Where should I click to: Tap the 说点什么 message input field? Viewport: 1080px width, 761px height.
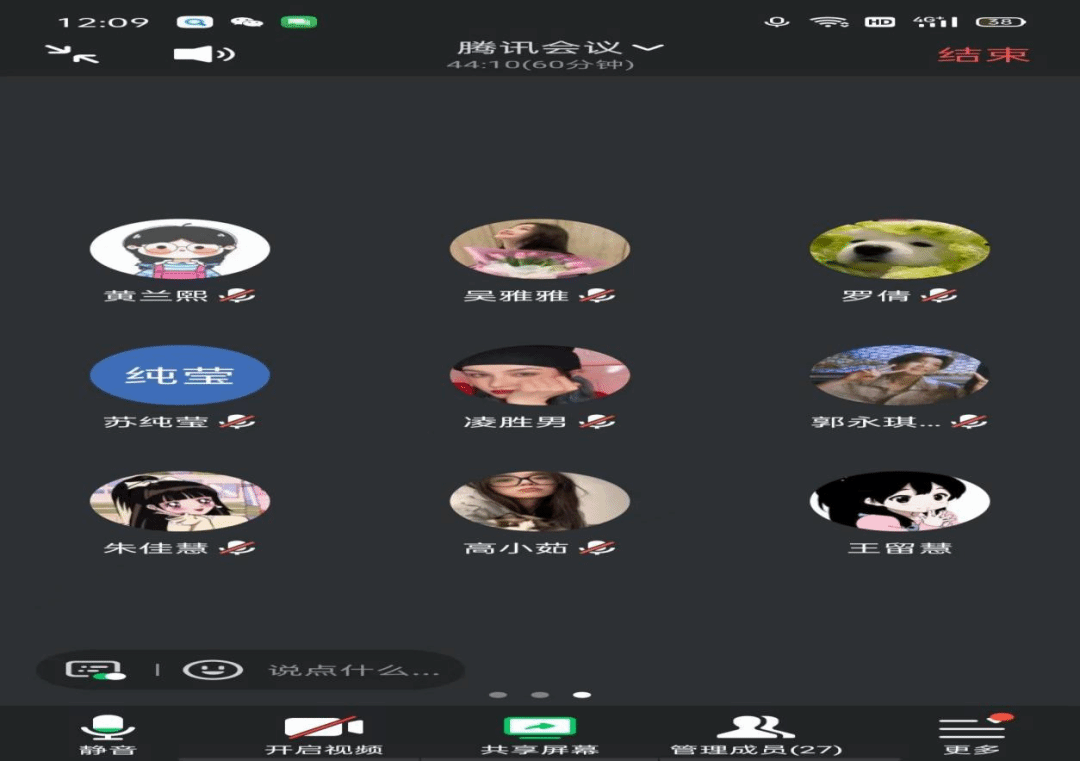[353, 670]
